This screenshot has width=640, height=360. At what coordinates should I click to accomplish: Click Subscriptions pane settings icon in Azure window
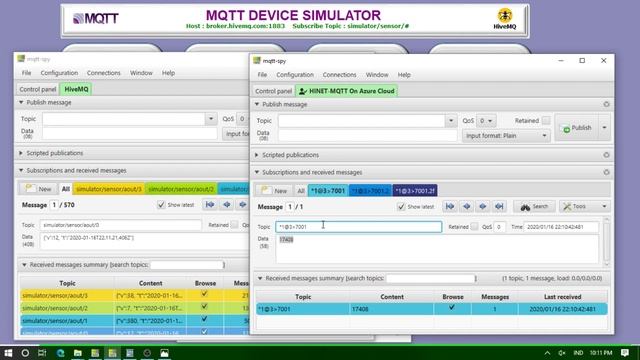coord(606,172)
